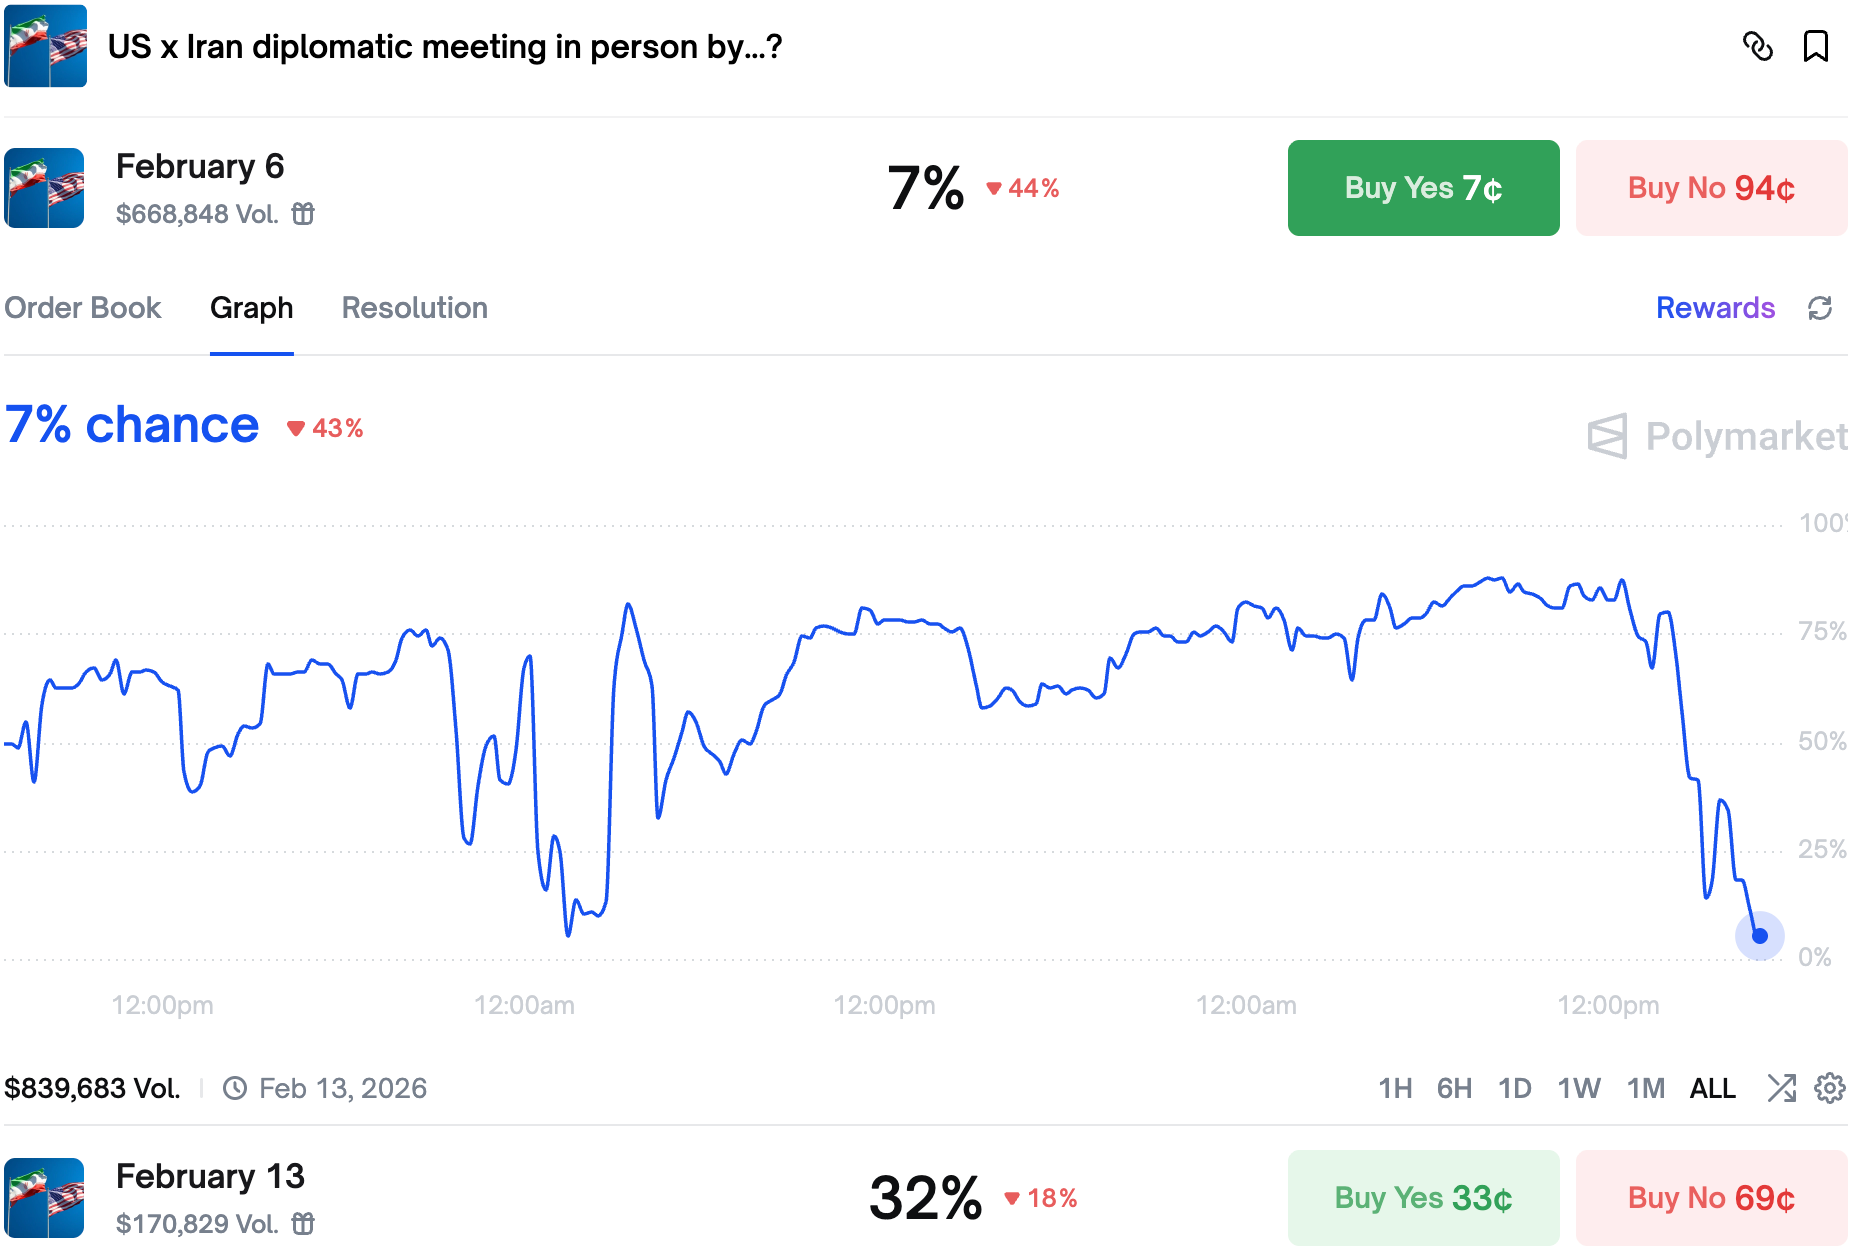The width and height of the screenshot is (1858, 1254).
Task: Click the shuffle arrows icon beside ALL
Action: pyautogui.click(x=1781, y=1088)
